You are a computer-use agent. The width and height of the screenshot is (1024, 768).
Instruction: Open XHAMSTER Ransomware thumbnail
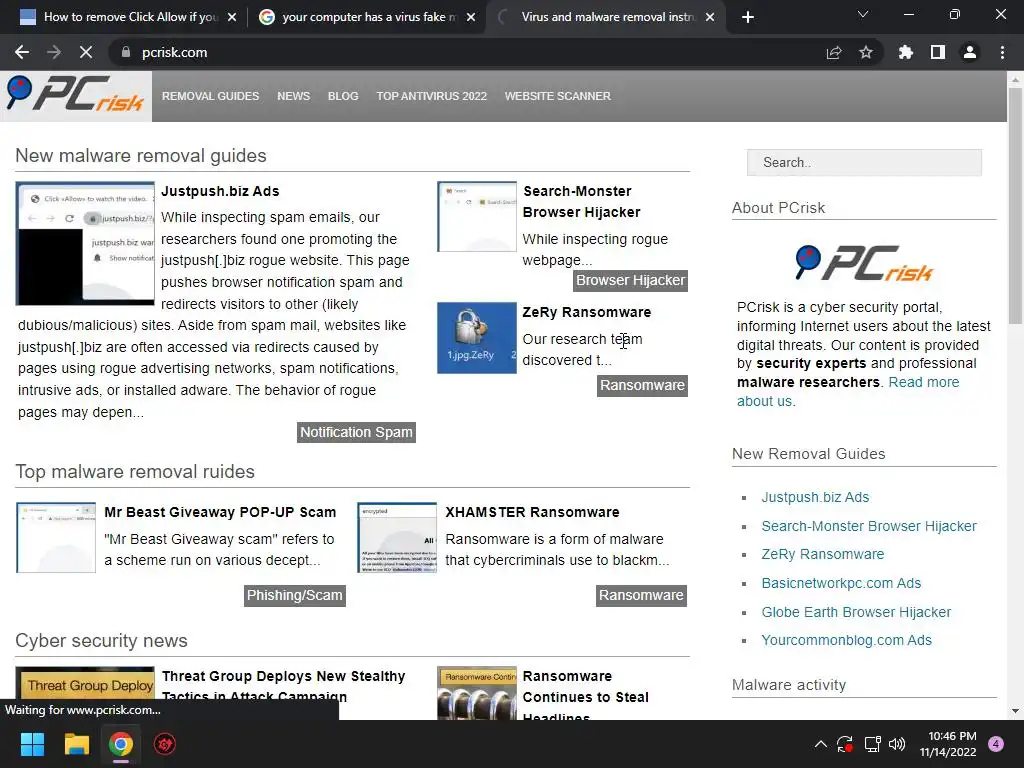397,537
